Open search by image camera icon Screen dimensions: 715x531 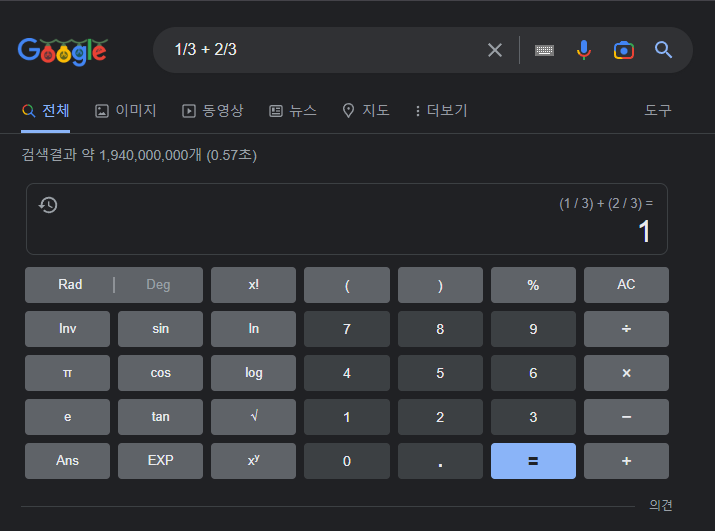624,50
